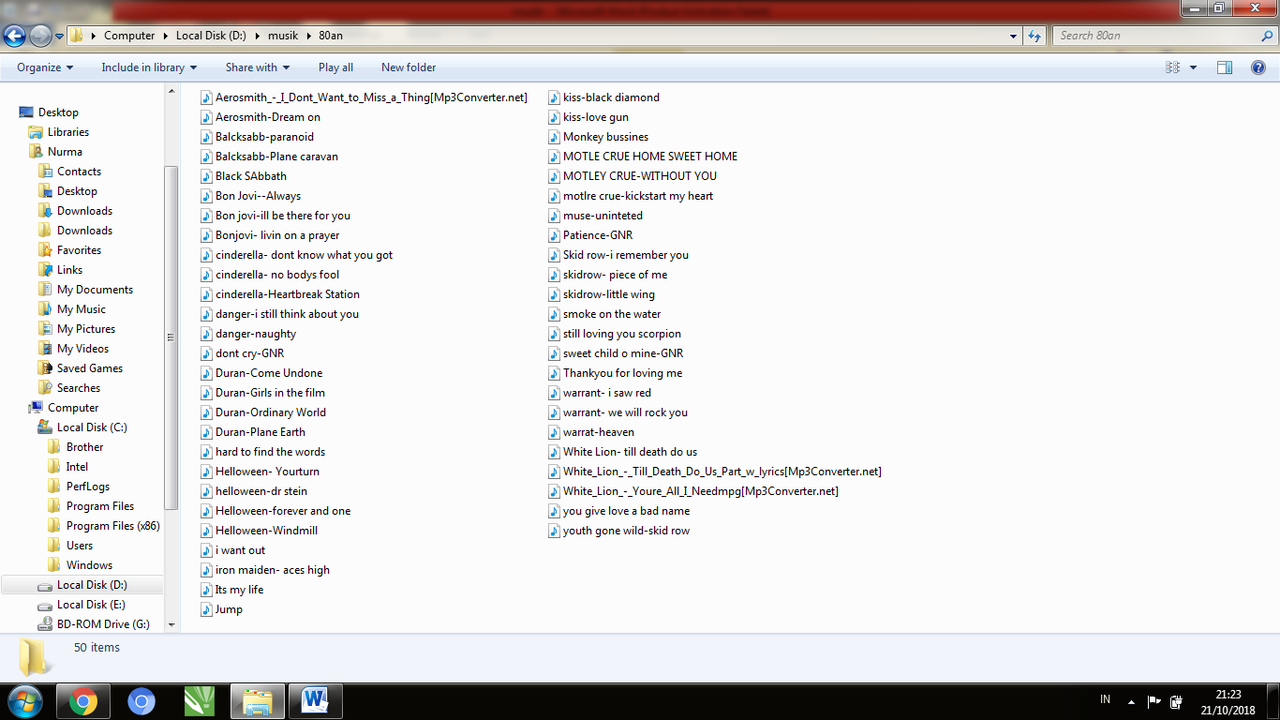This screenshot has width=1280, height=720.
Task: Open Google Chrome from taskbar
Action: (x=83, y=702)
